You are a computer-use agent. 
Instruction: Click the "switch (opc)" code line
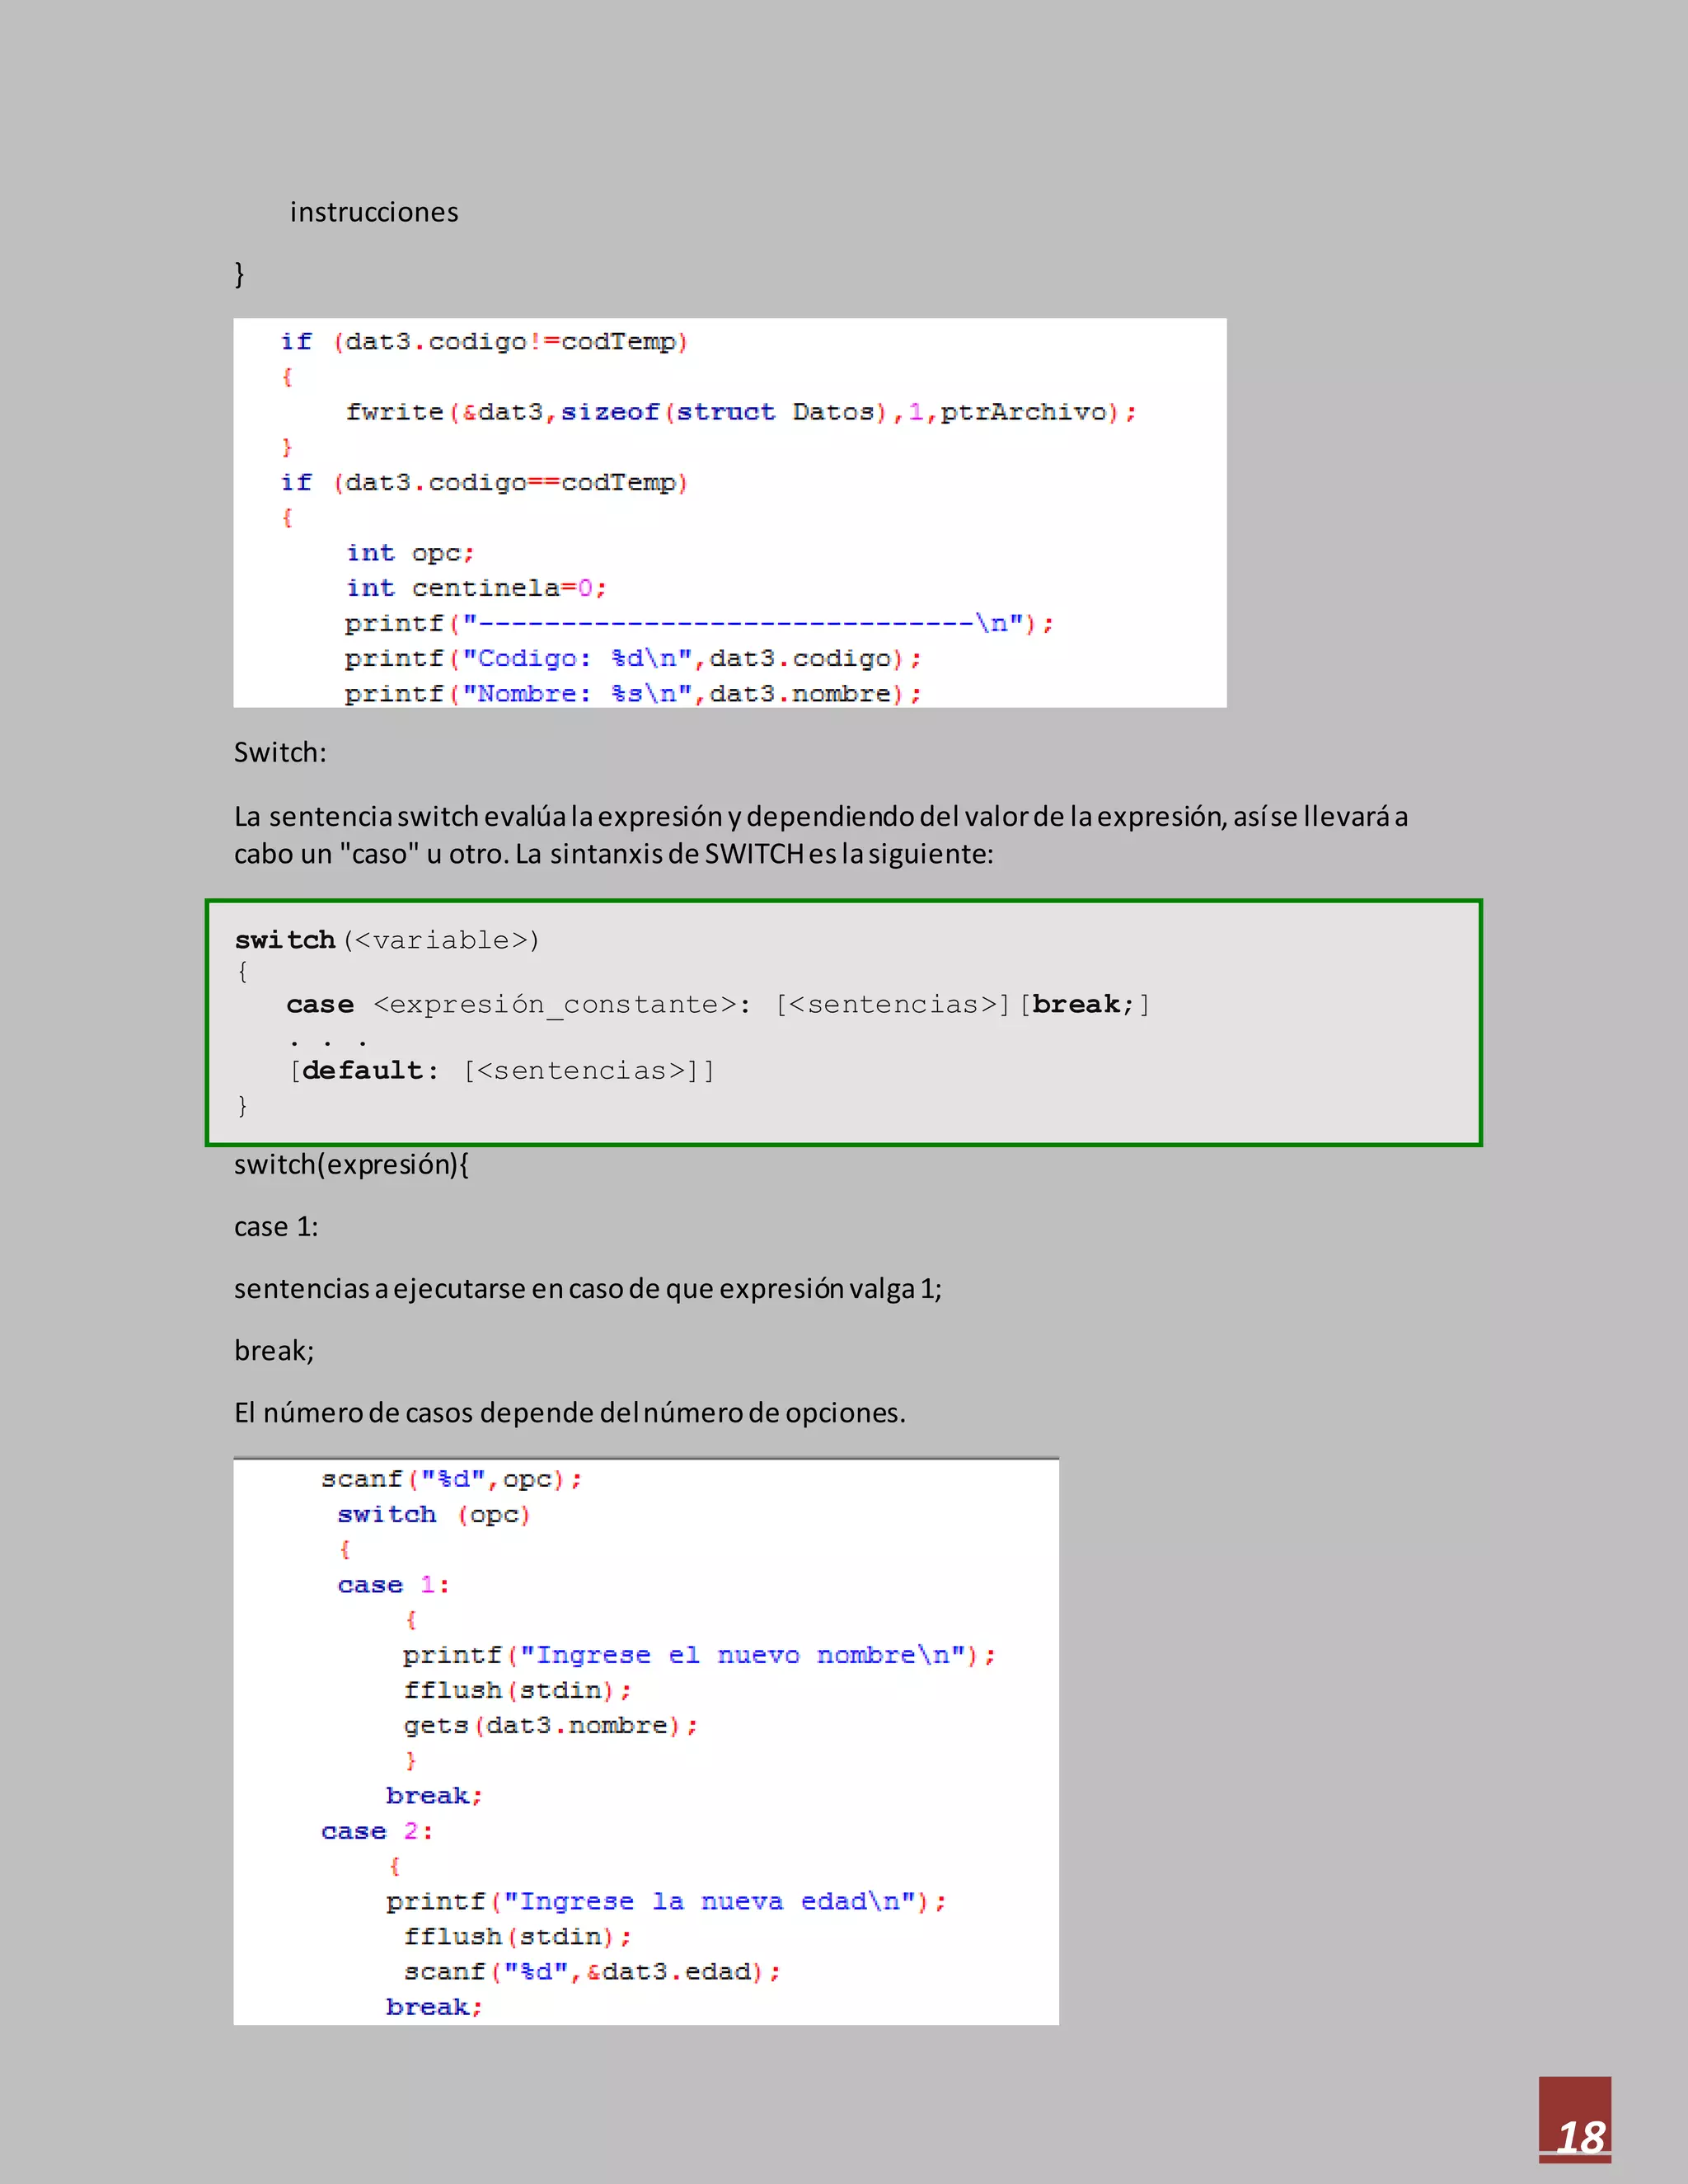pyautogui.click(x=434, y=1515)
